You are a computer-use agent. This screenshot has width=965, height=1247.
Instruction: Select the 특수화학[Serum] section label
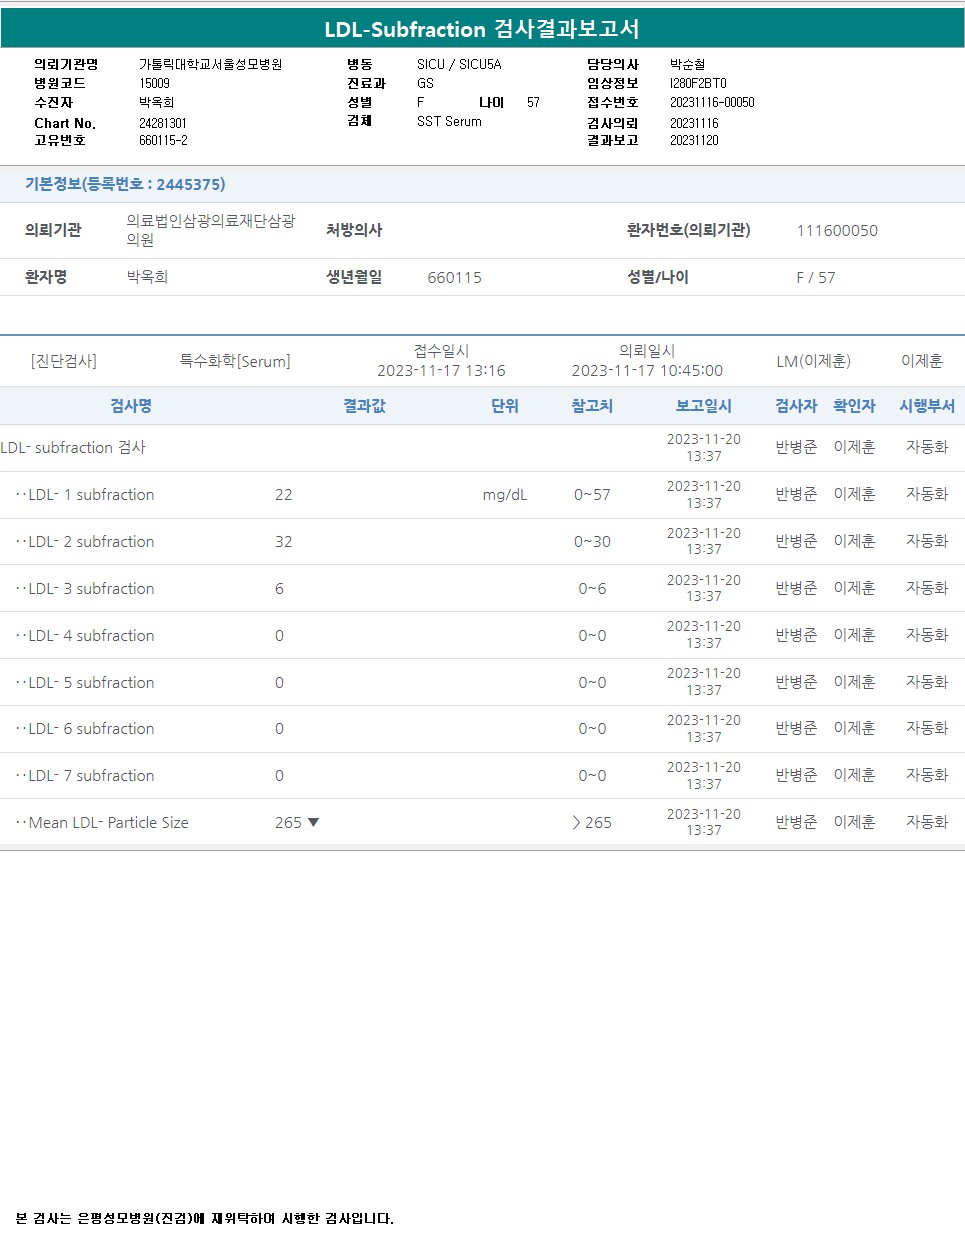point(235,361)
